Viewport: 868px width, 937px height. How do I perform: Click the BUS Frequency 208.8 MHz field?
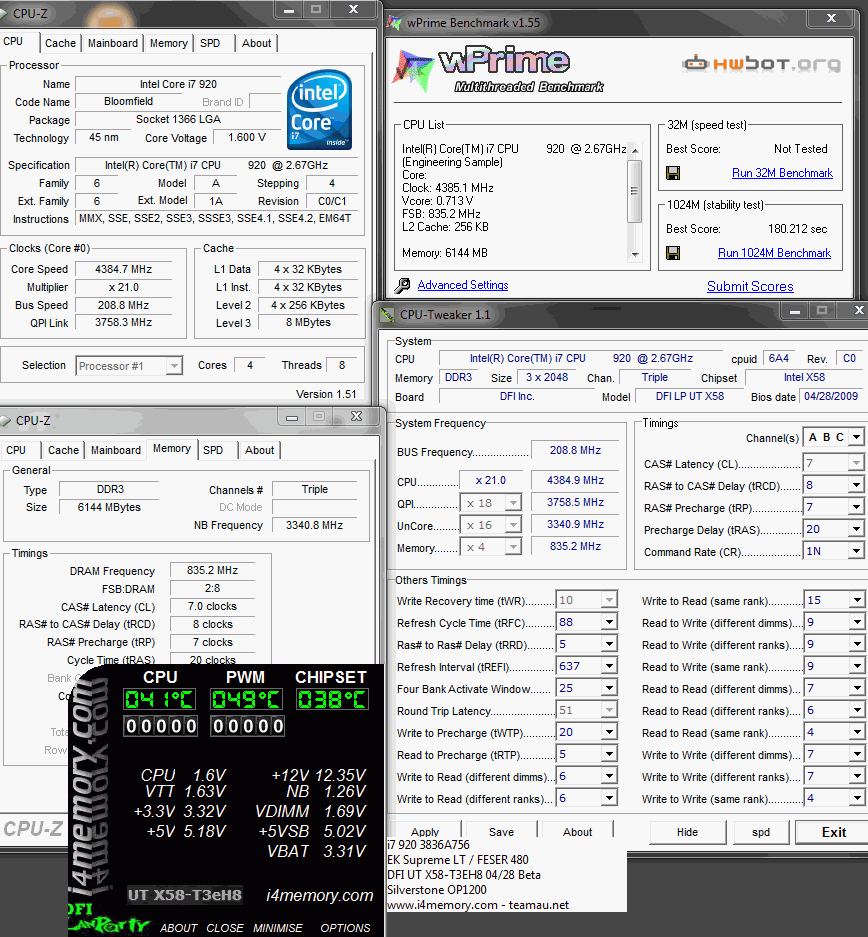pos(575,451)
